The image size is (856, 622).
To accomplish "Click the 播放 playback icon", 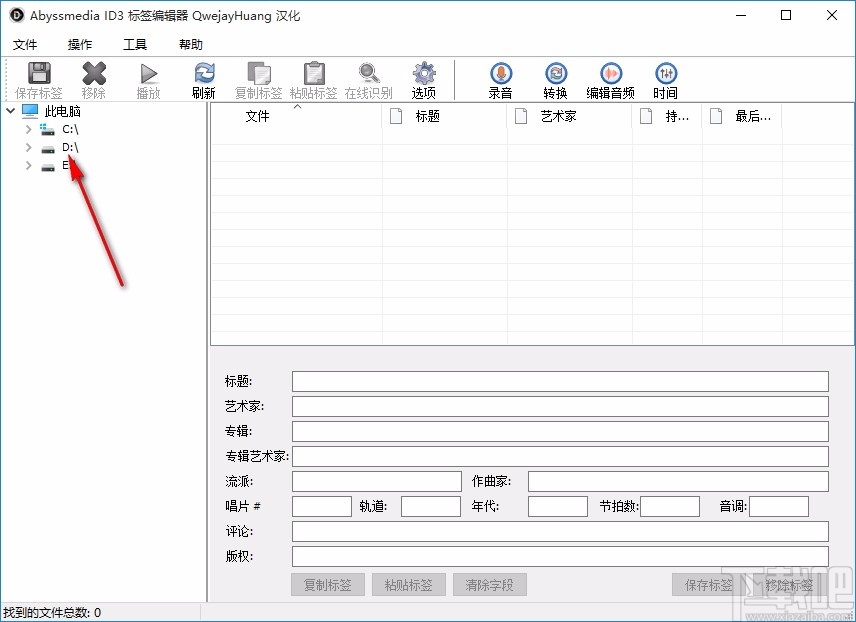I will click(x=148, y=75).
